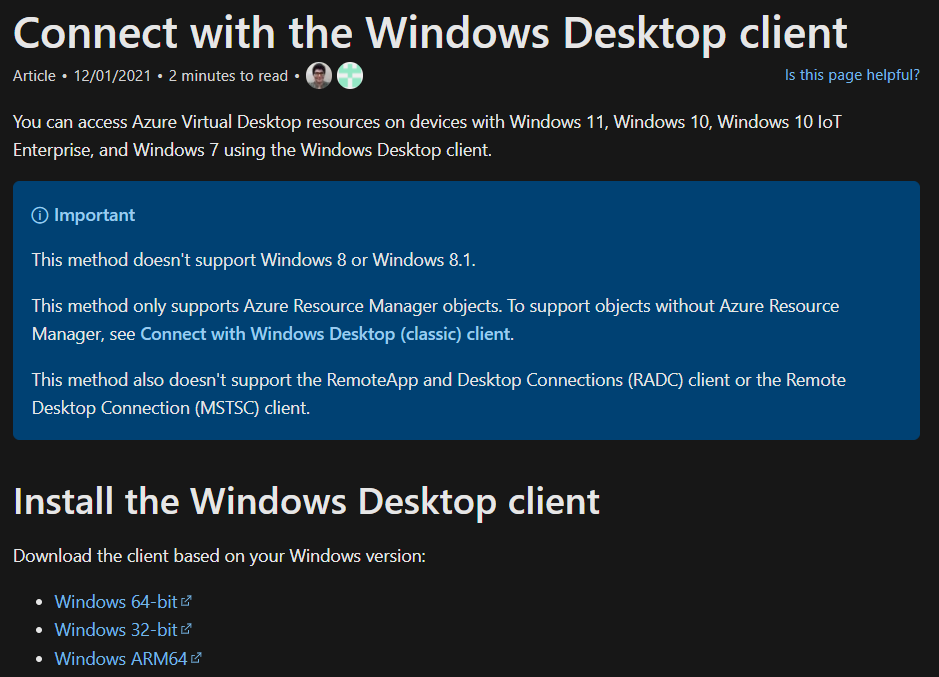Open the green cross contributor avatar
The width and height of the screenshot is (939, 677).
pyautogui.click(x=350, y=76)
